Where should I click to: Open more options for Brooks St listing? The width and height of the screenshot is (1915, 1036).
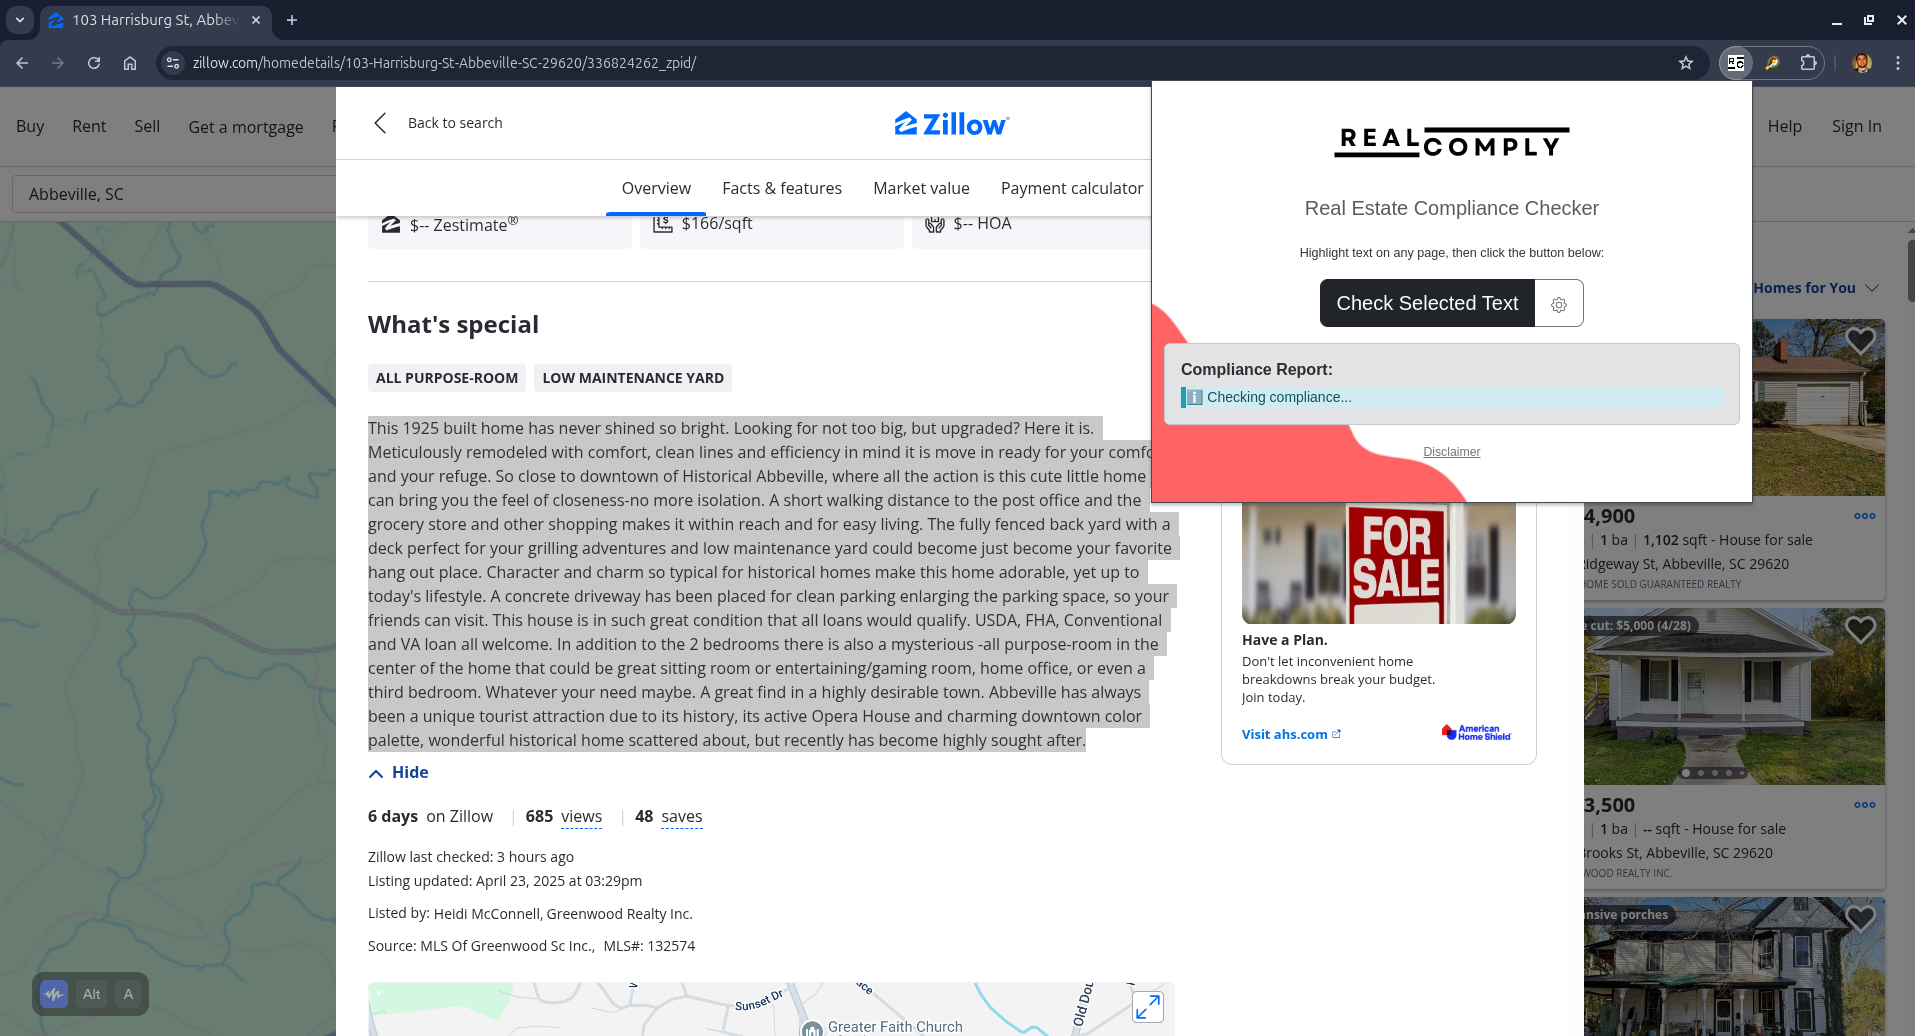click(1864, 805)
